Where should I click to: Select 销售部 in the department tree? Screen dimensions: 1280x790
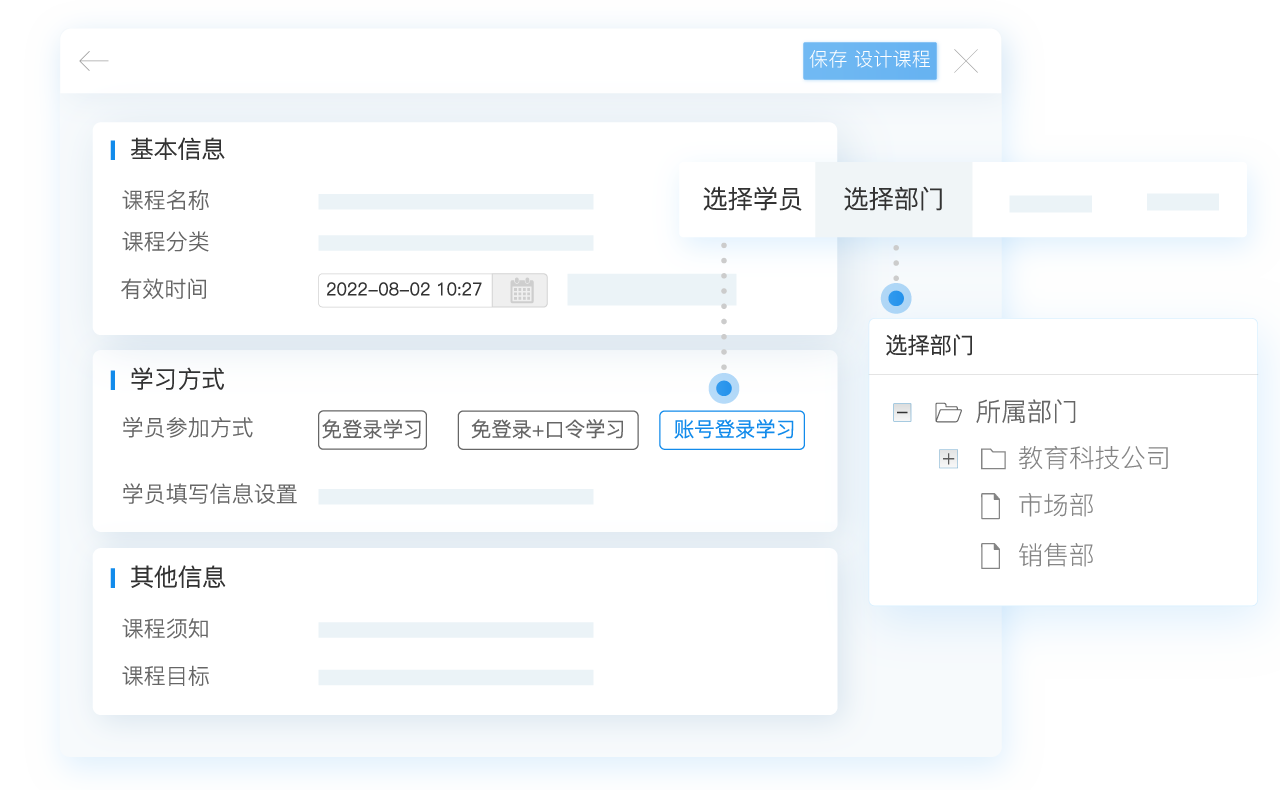[x=1056, y=556]
